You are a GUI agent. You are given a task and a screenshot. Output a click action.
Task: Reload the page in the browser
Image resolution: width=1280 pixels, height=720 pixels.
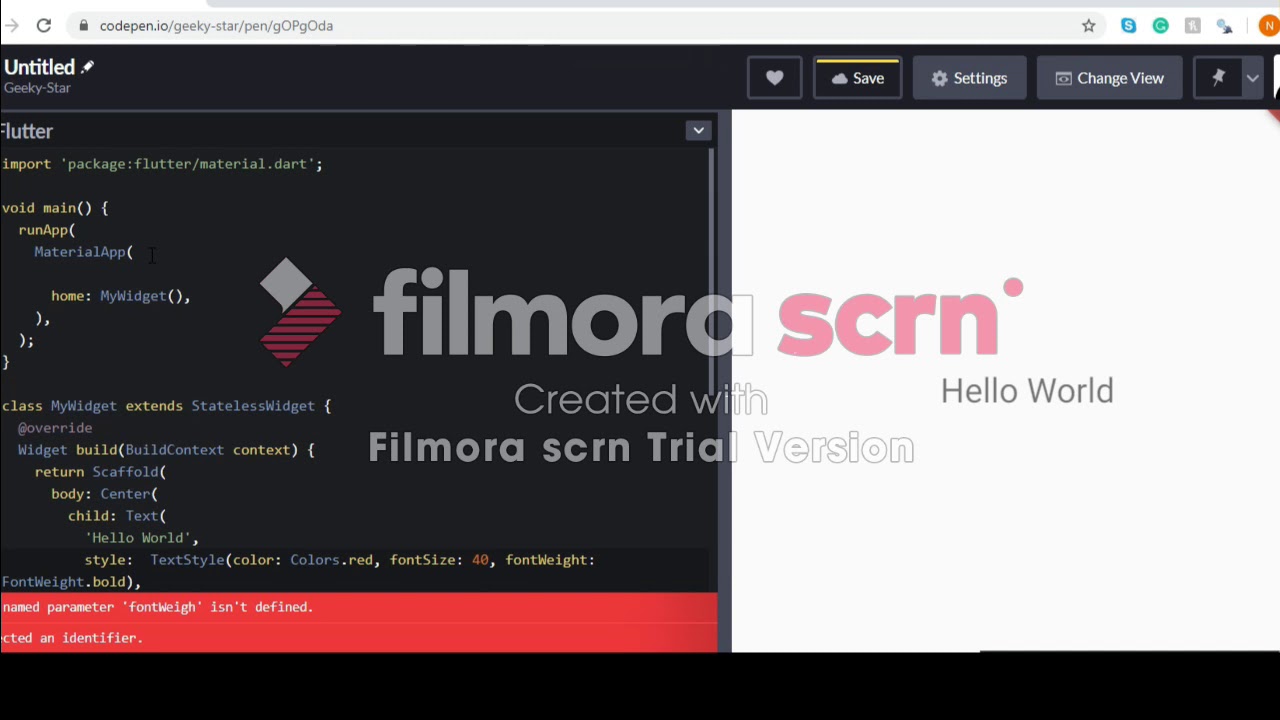(x=43, y=26)
